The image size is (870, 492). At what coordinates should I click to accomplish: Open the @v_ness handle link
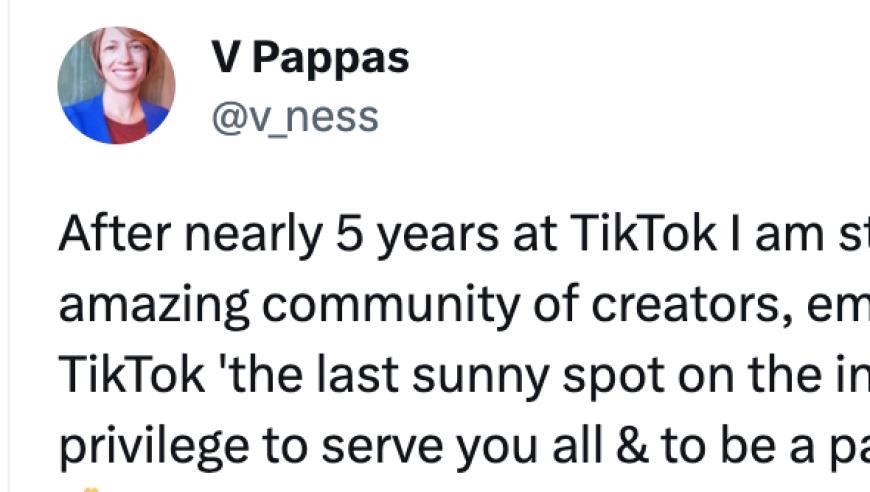295,117
